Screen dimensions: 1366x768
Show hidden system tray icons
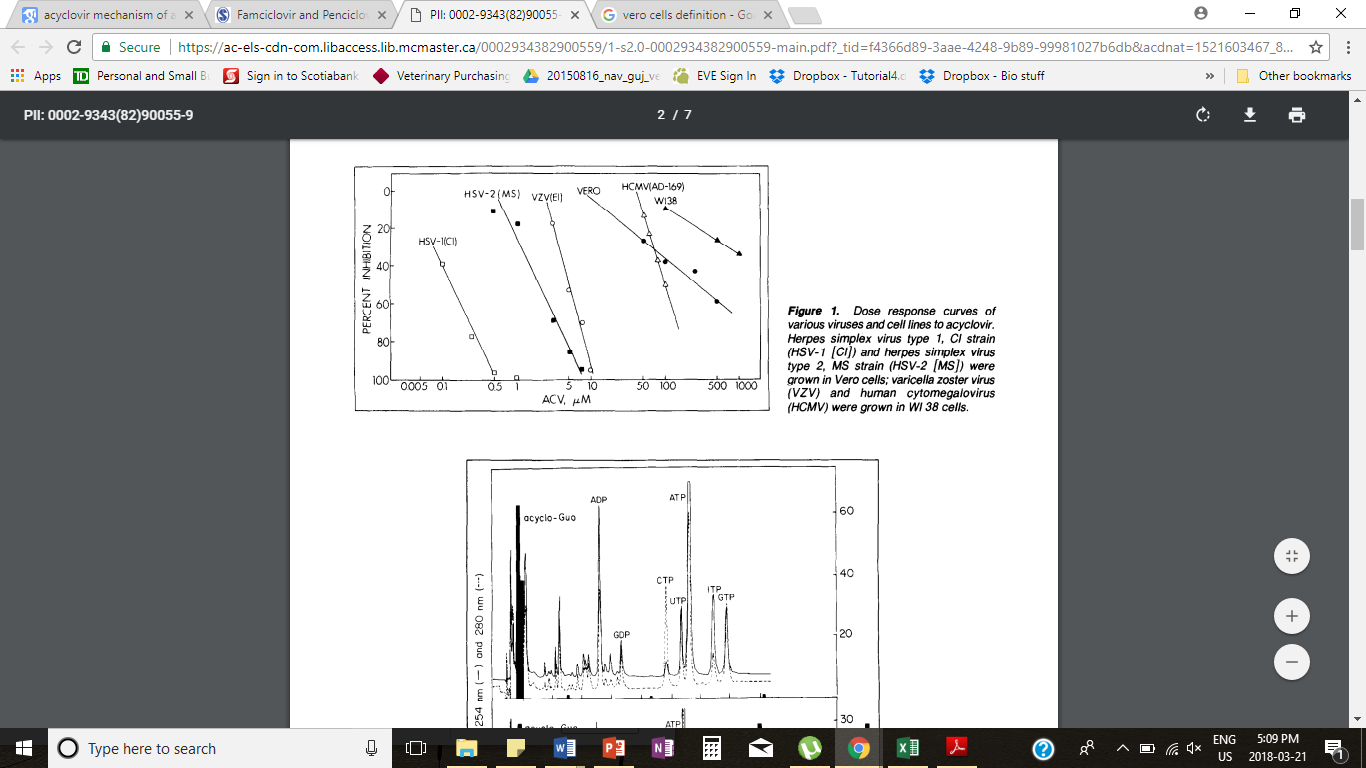[x=1122, y=748]
